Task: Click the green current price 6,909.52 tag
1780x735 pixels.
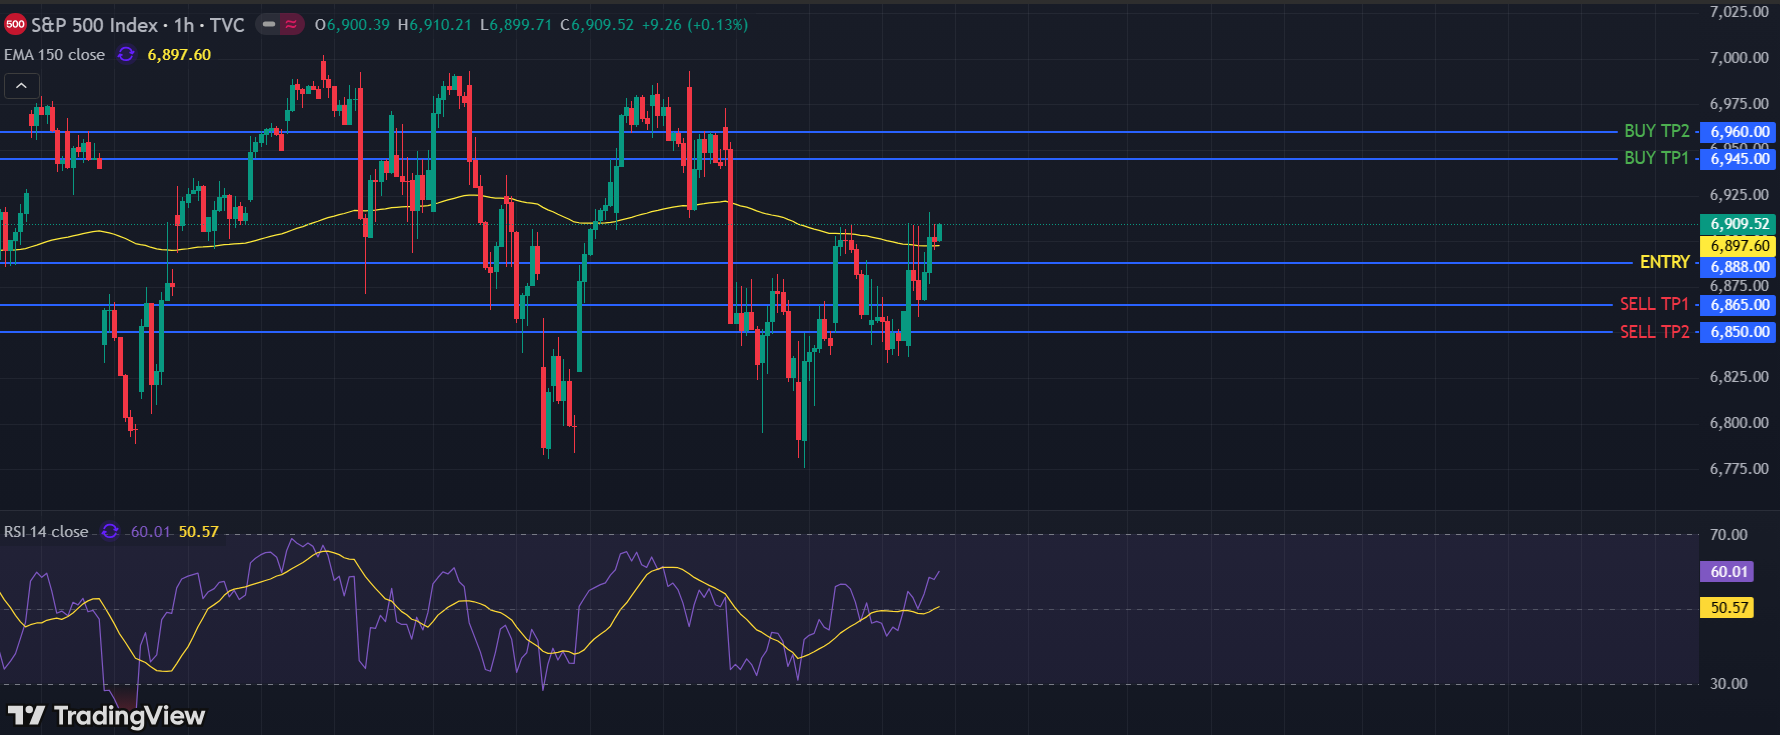Action: coord(1739,224)
